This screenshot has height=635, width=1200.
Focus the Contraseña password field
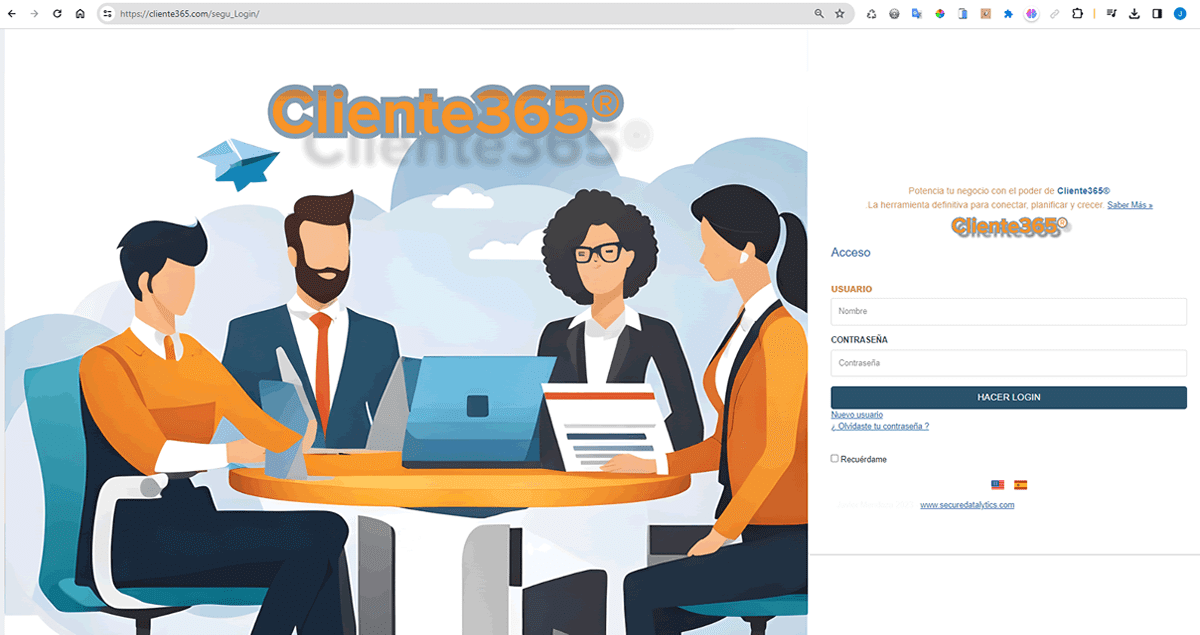click(x=1009, y=363)
